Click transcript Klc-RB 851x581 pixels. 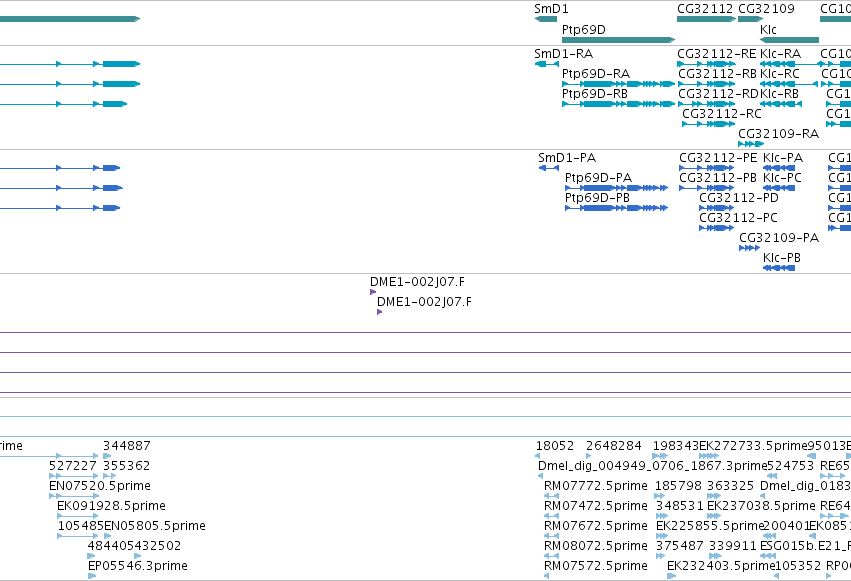tap(781, 104)
